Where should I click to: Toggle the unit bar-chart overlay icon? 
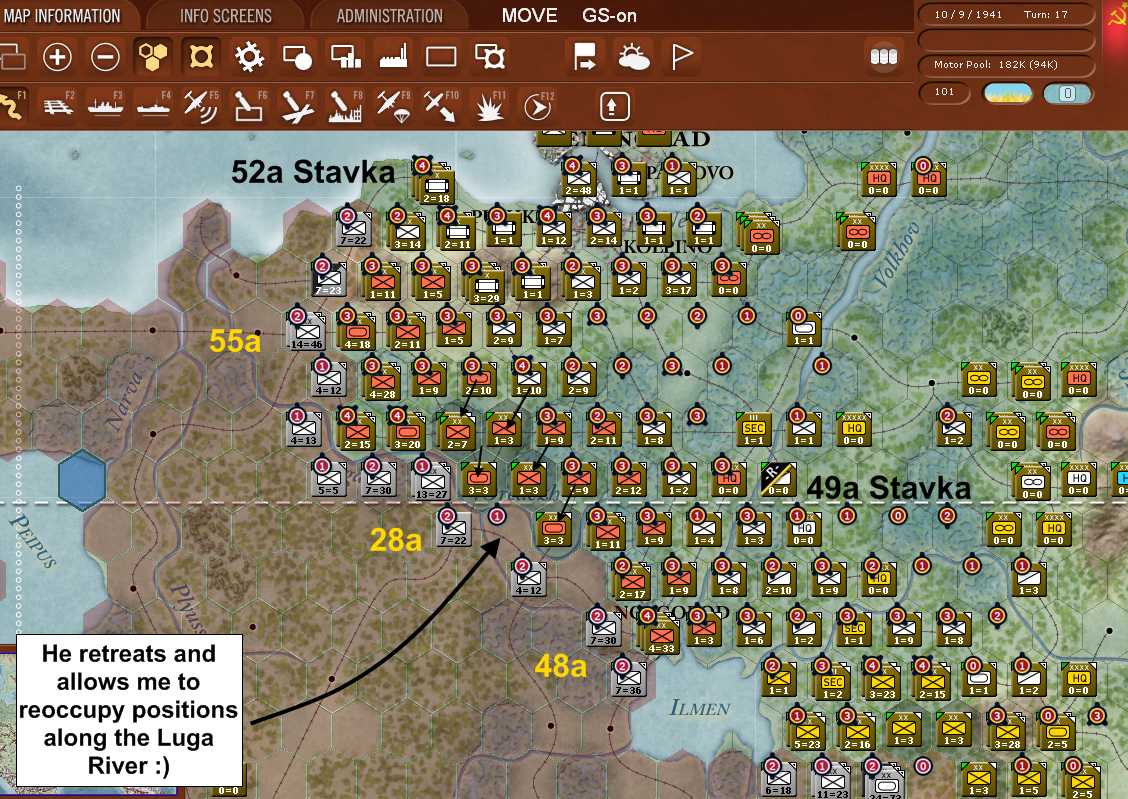pyautogui.click(x=345, y=57)
